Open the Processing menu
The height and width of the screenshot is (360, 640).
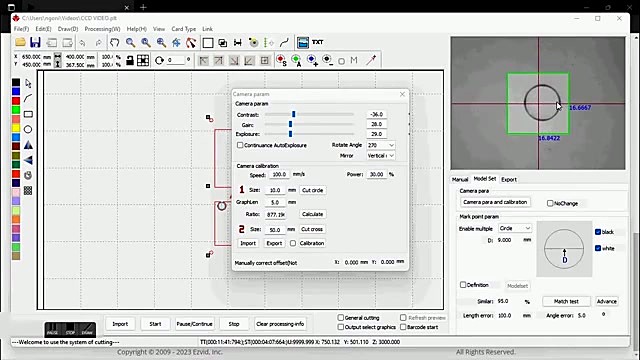(102, 29)
